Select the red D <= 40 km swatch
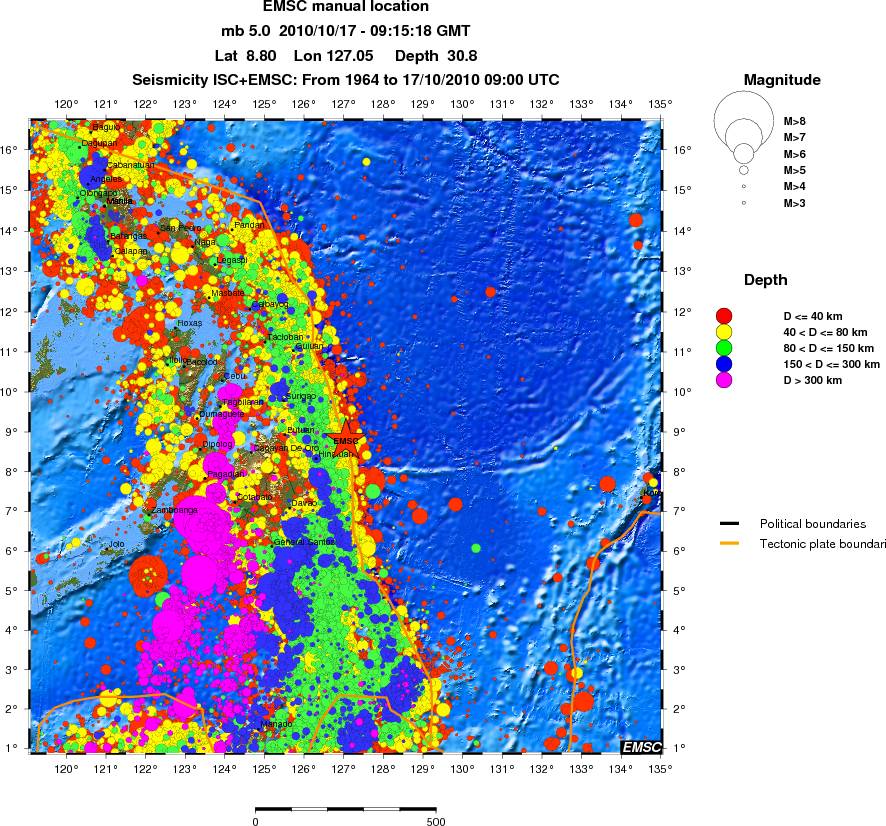 tap(724, 316)
